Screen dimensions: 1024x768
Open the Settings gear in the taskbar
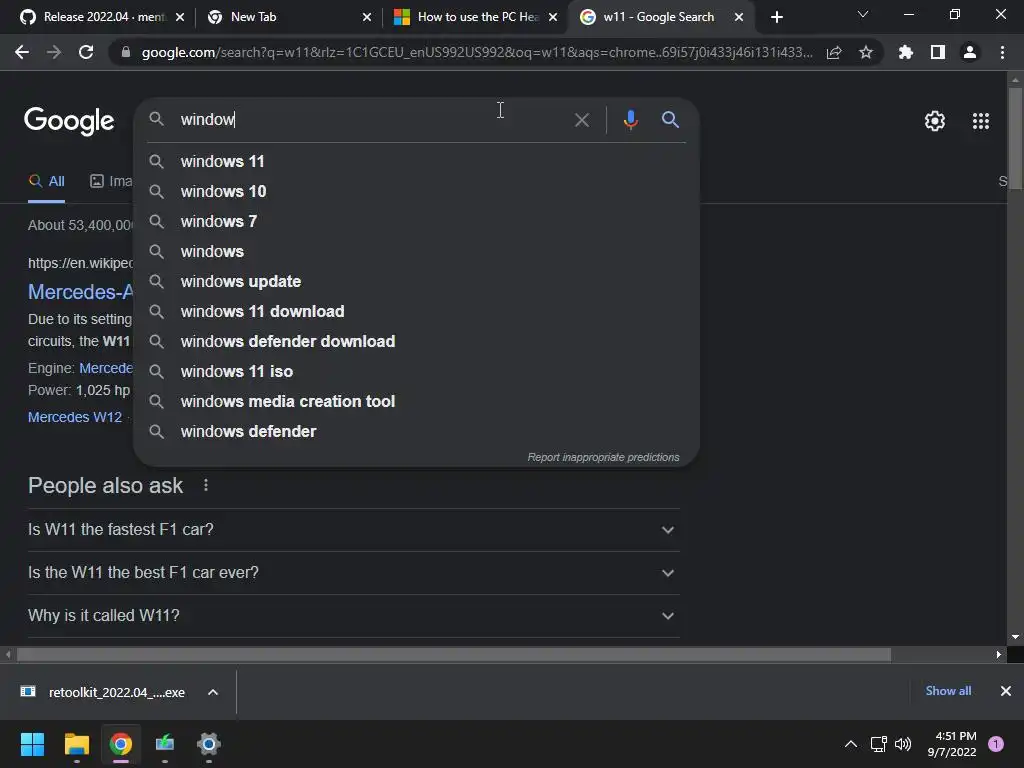(209, 744)
